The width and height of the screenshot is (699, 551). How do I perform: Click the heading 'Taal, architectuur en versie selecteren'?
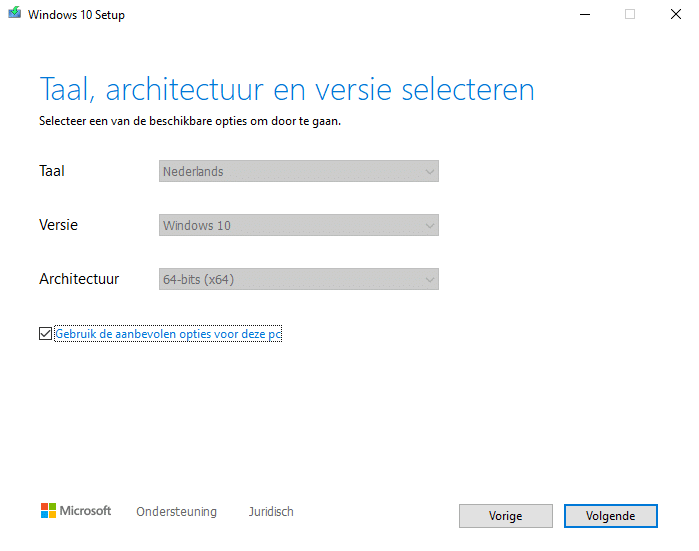(x=287, y=90)
